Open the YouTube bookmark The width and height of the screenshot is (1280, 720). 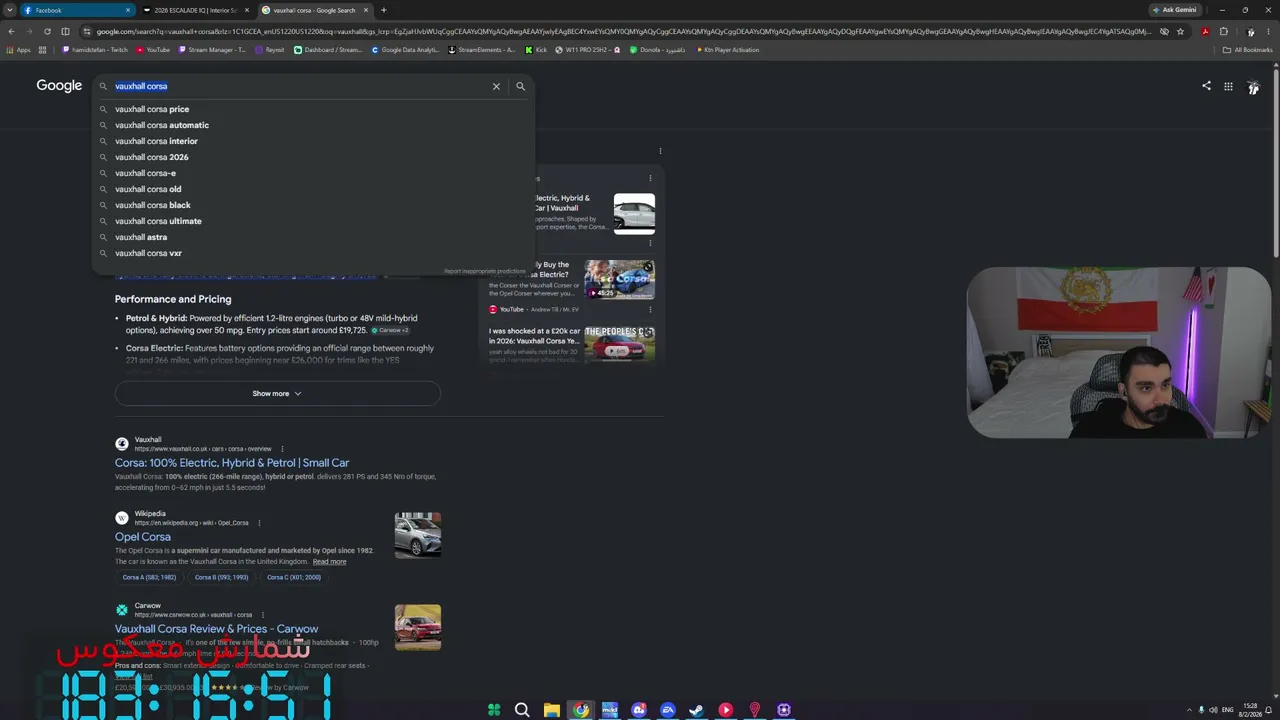point(153,50)
